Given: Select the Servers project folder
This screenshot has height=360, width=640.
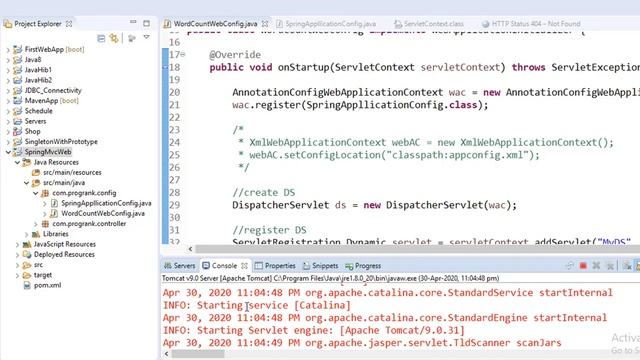Looking at the screenshot, I should click(35, 121).
